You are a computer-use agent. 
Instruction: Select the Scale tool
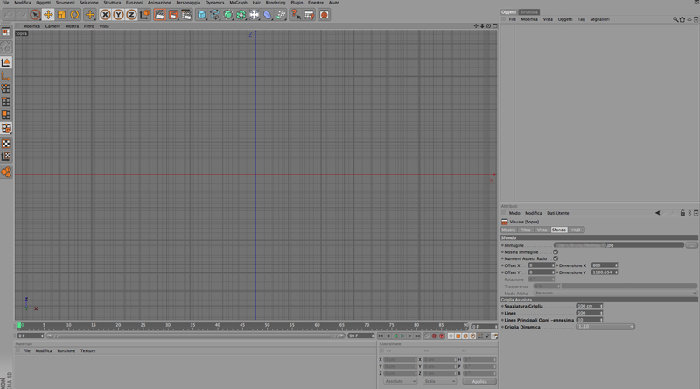(62, 15)
